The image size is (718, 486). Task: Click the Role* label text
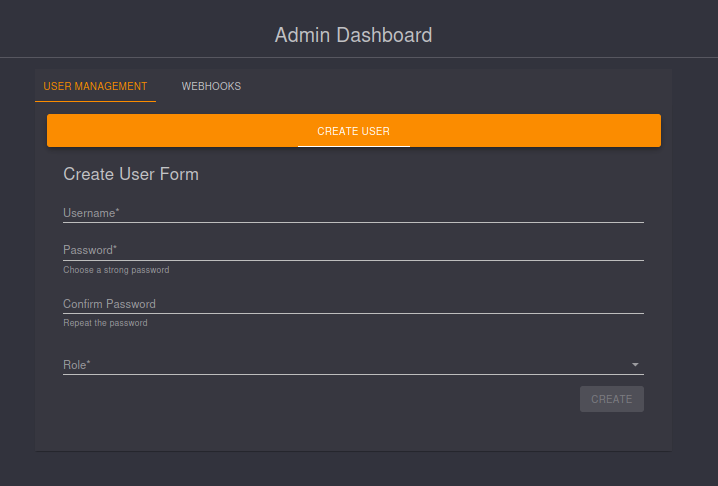click(77, 365)
